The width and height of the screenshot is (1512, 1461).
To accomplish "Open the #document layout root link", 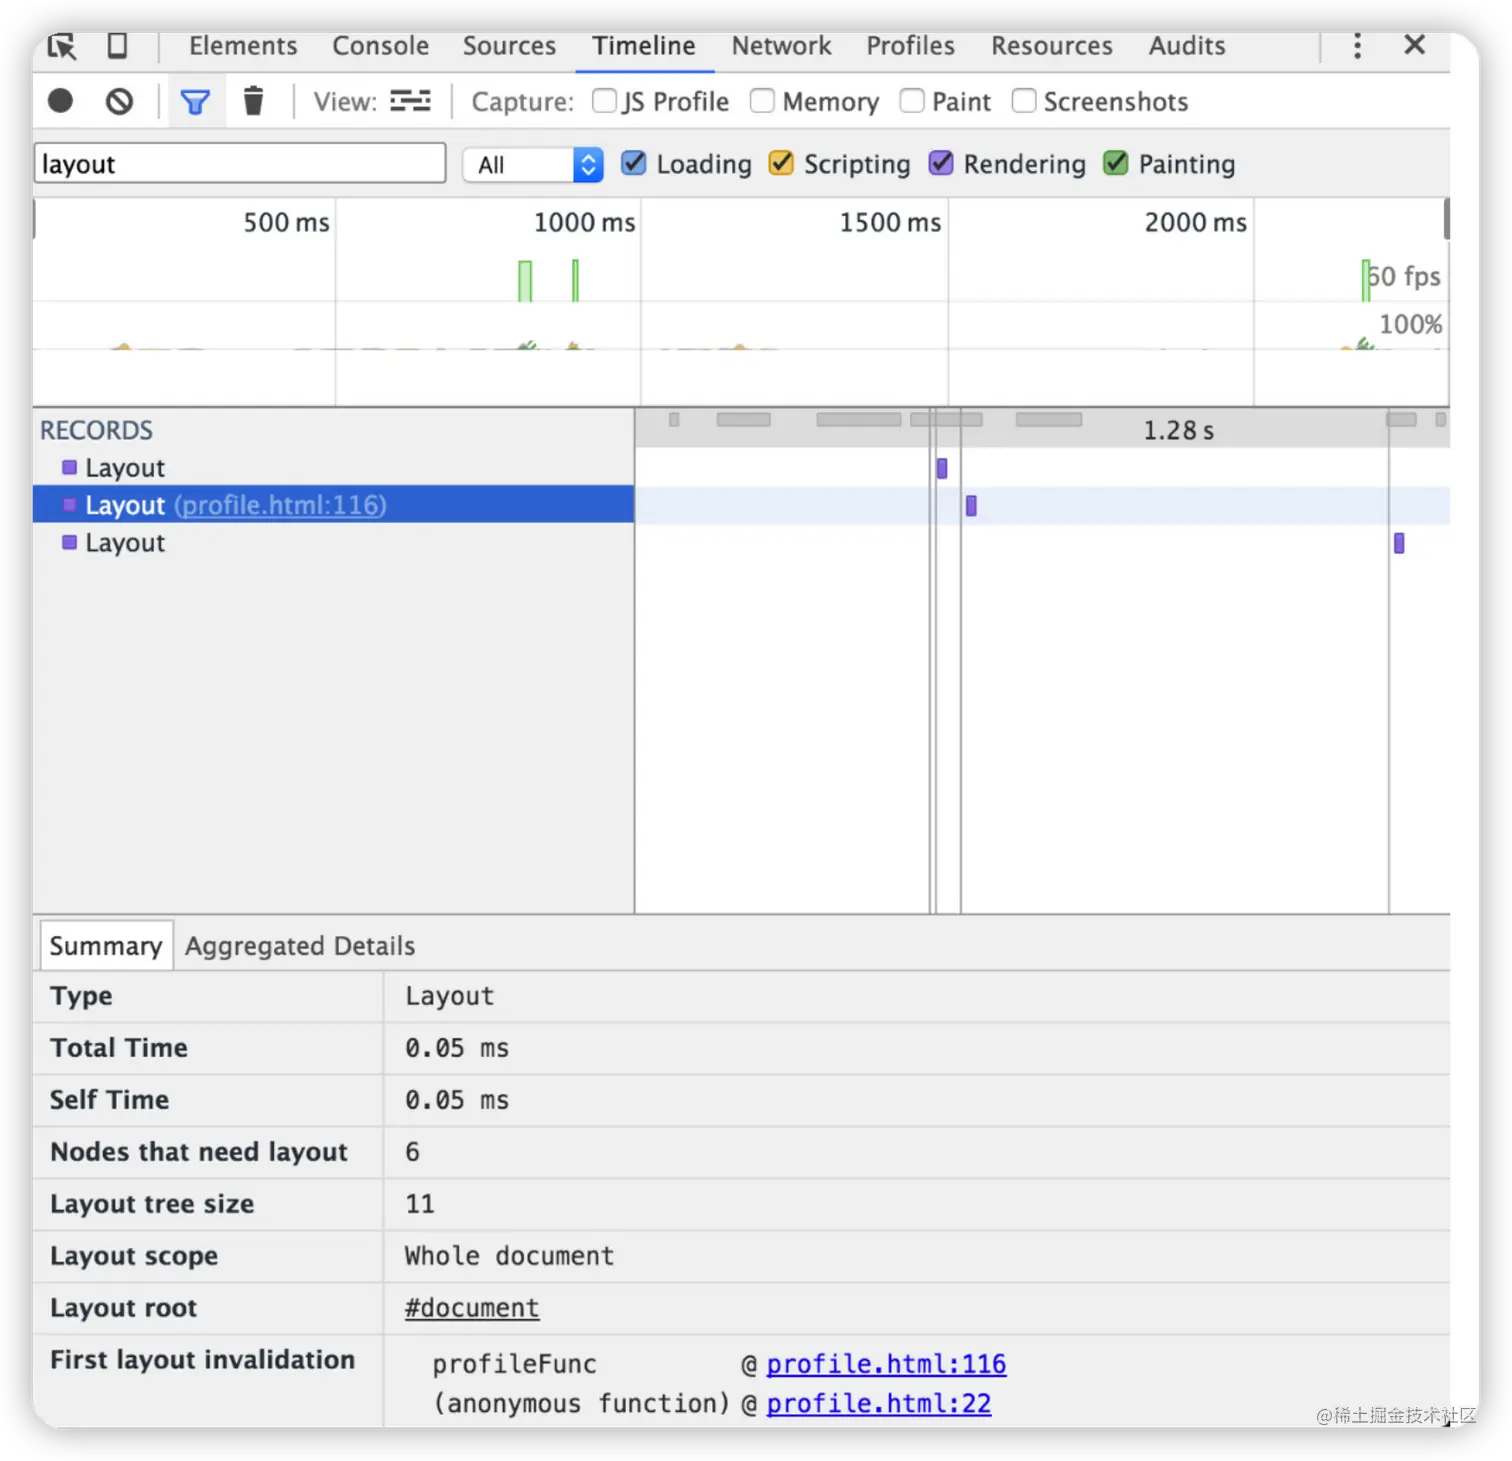I will pyautogui.click(x=472, y=1308).
